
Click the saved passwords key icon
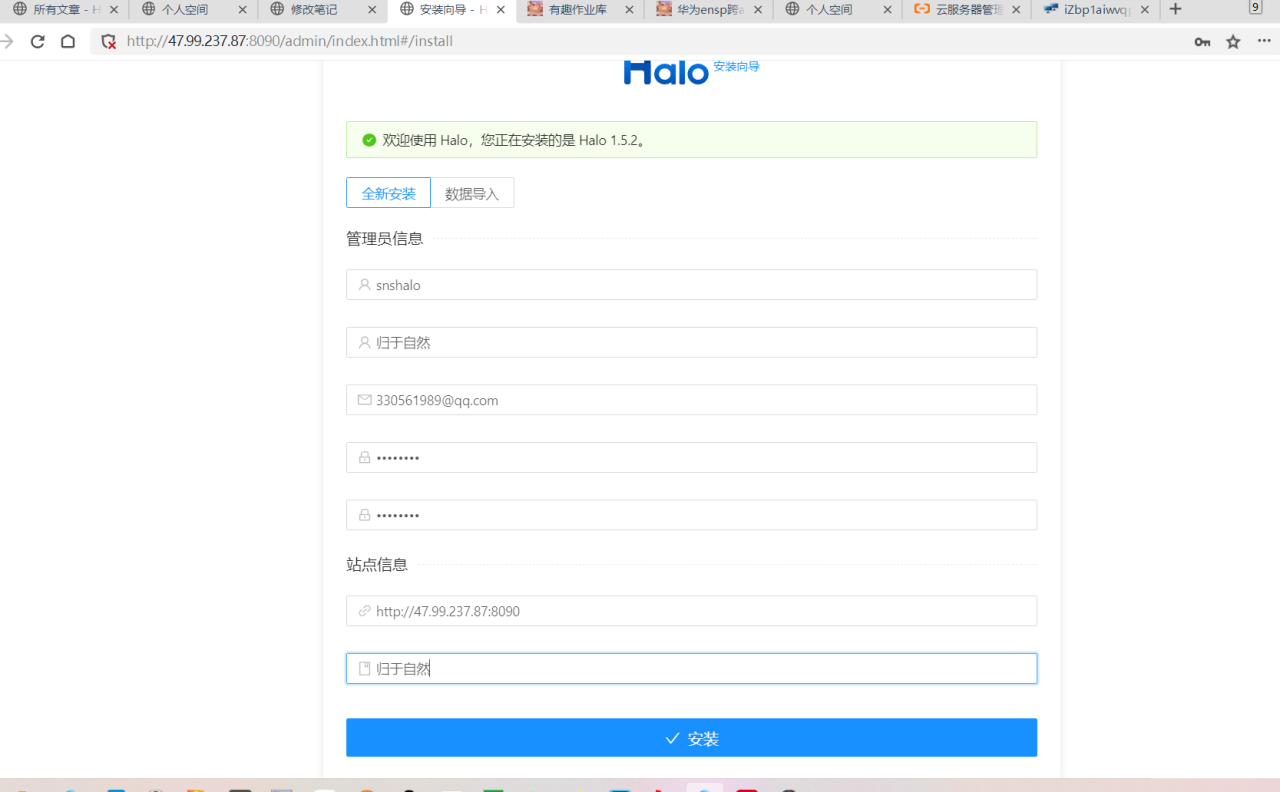pyautogui.click(x=1202, y=42)
